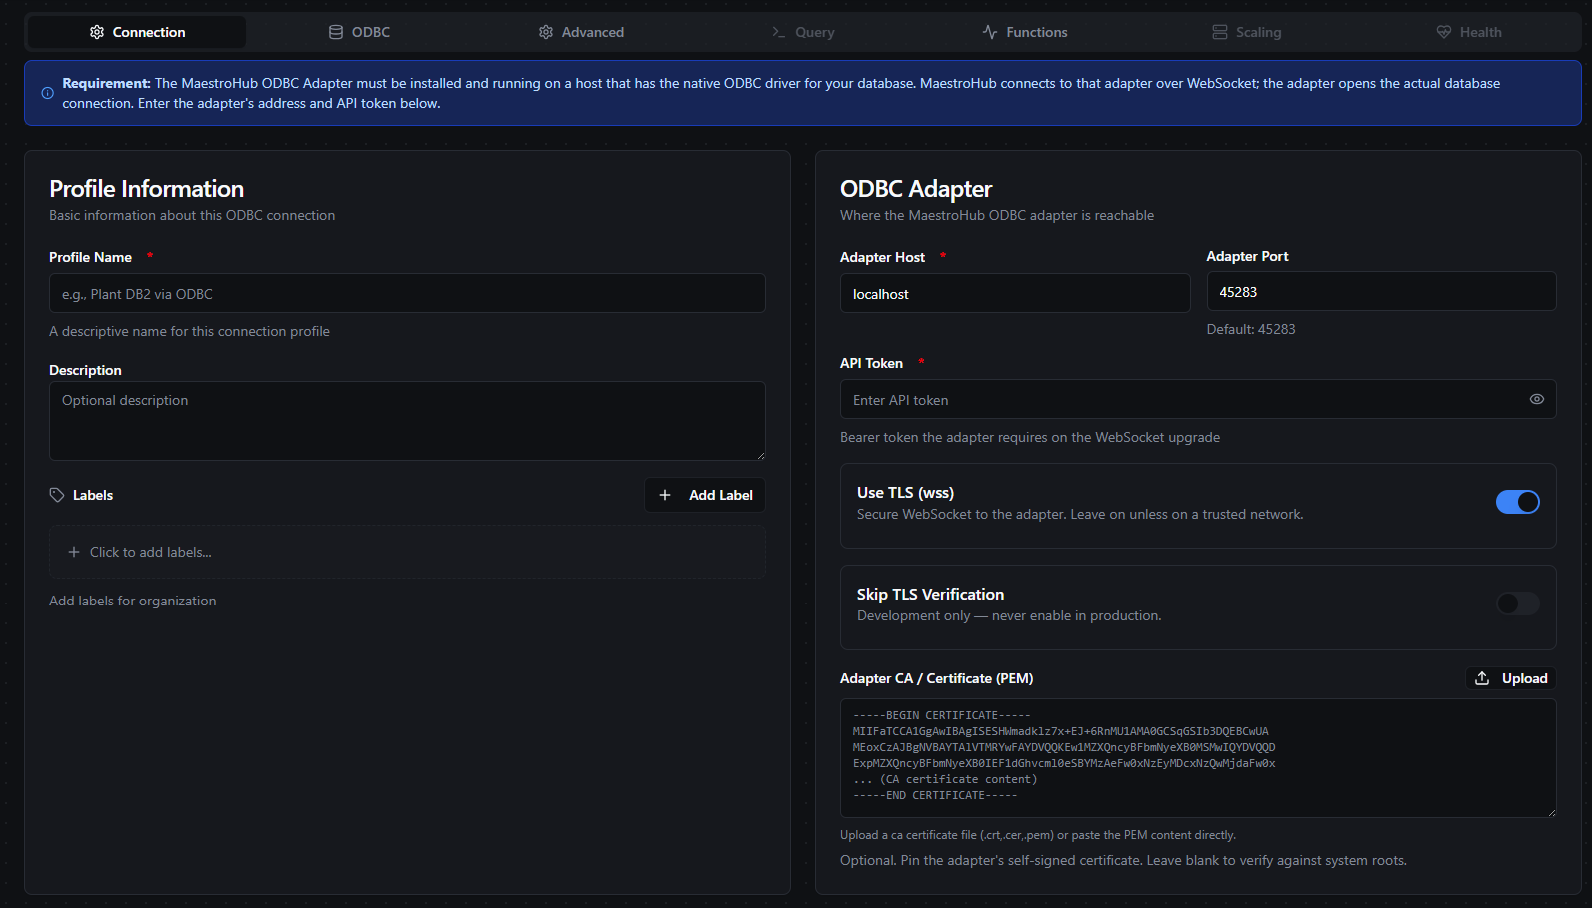Click the tag icon beside Labels
Viewport: 1592px width, 908px height.
click(57, 495)
